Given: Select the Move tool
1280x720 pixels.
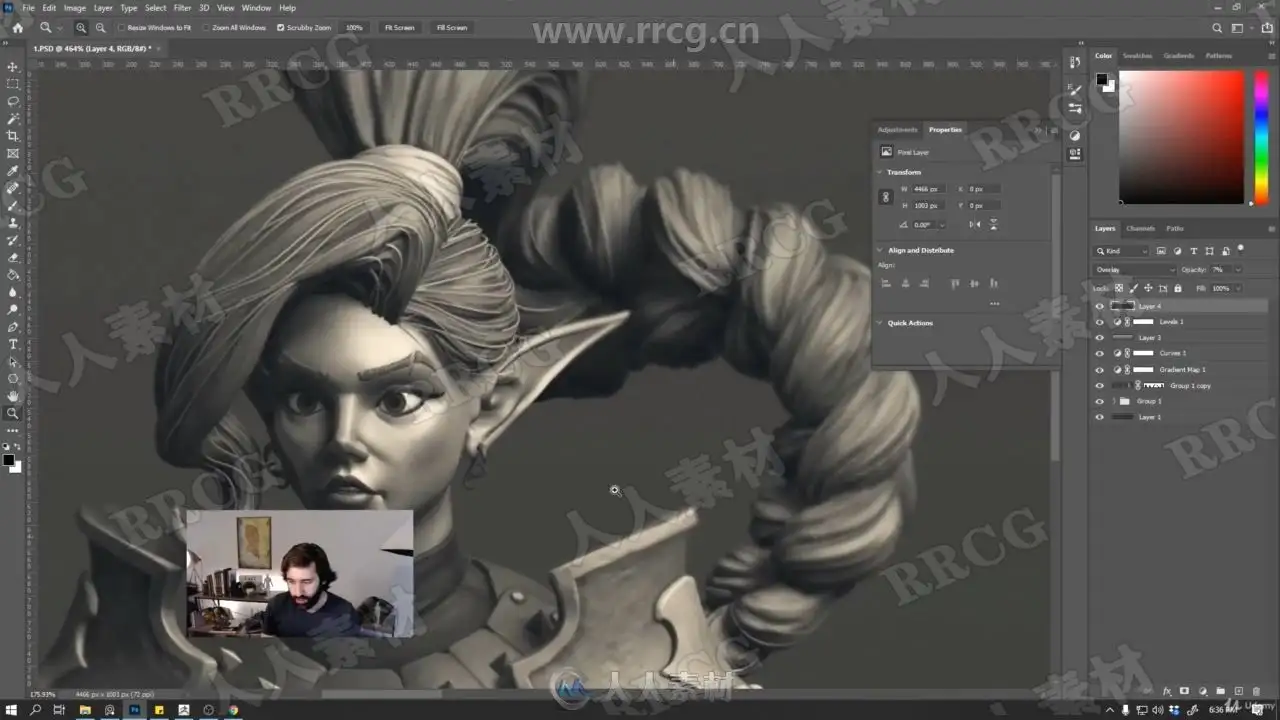Looking at the screenshot, I should (x=13, y=67).
